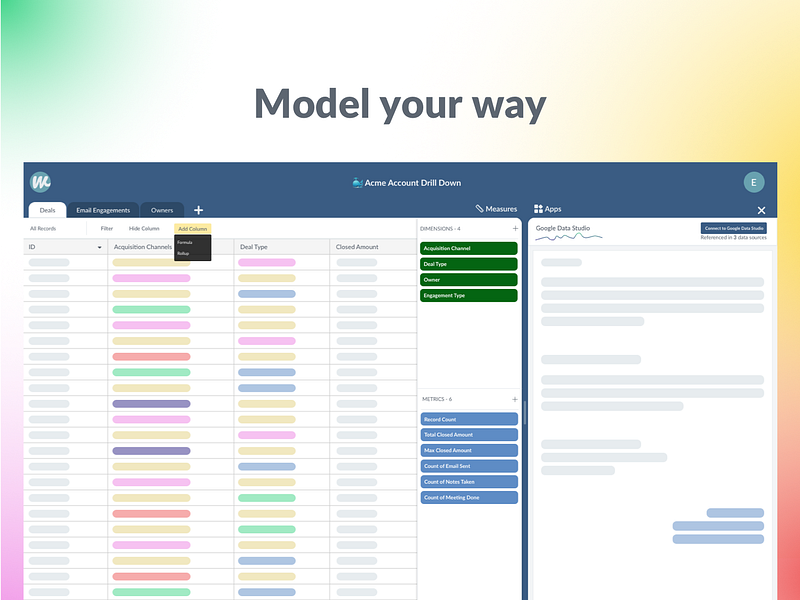This screenshot has height=600, width=800.
Task: Add a new metric with plus icon
Action: click(x=514, y=399)
